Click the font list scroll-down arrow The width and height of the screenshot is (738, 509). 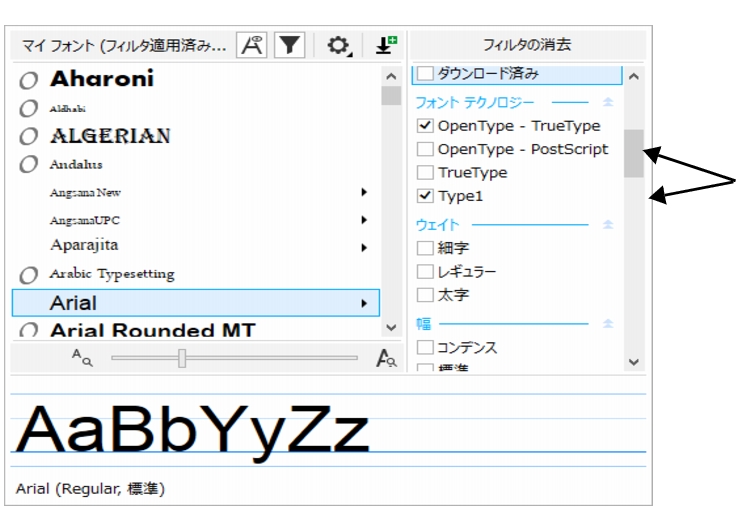391,327
